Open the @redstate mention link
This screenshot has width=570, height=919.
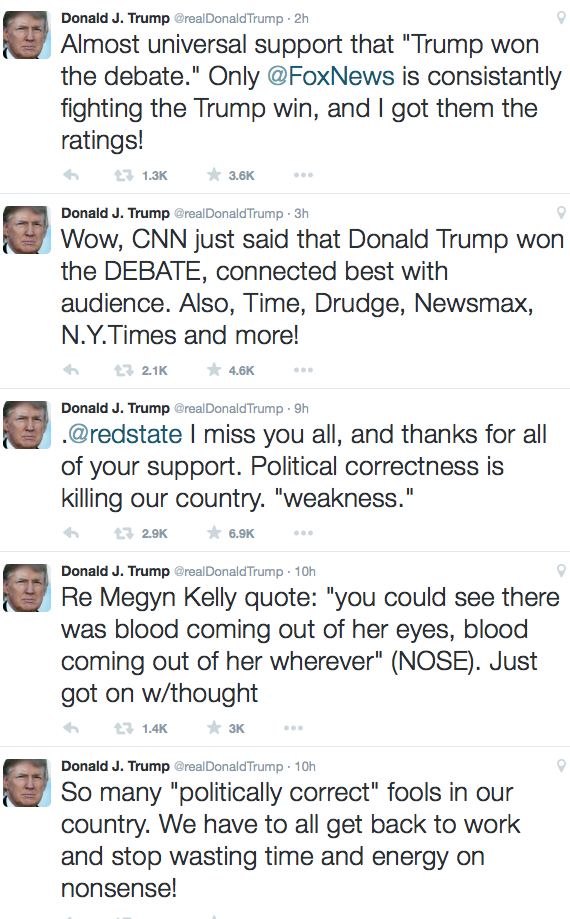click(x=125, y=435)
